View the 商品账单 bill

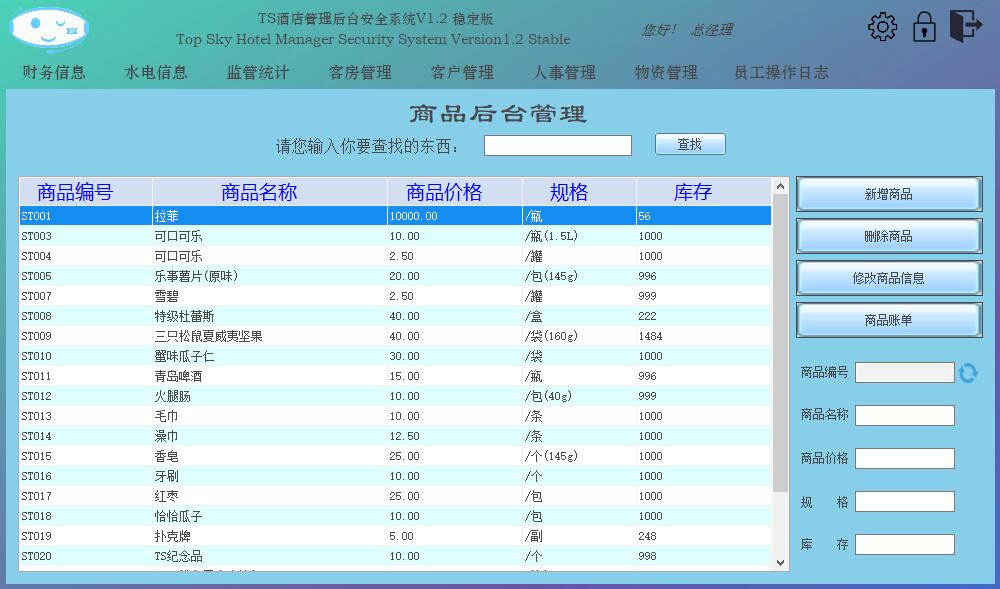(x=886, y=320)
